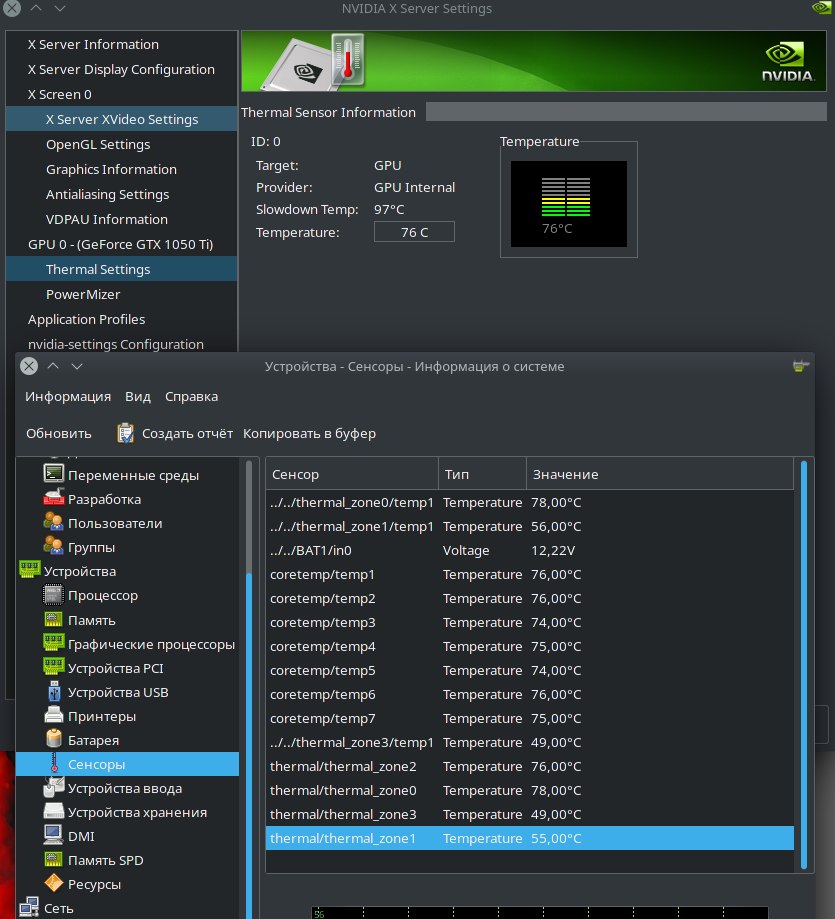Select the highlighted thermal/thermal_zone1 row

[530, 838]
